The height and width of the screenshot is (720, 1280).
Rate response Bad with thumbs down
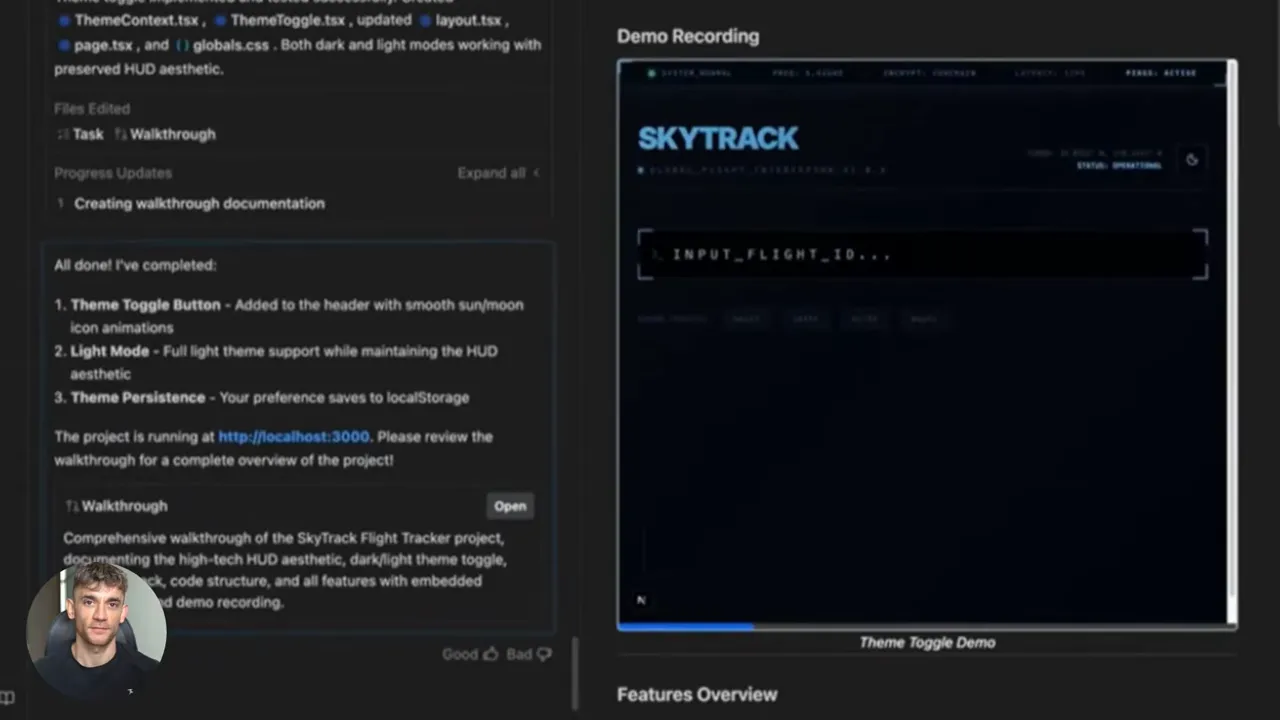[x=529, y=654]
